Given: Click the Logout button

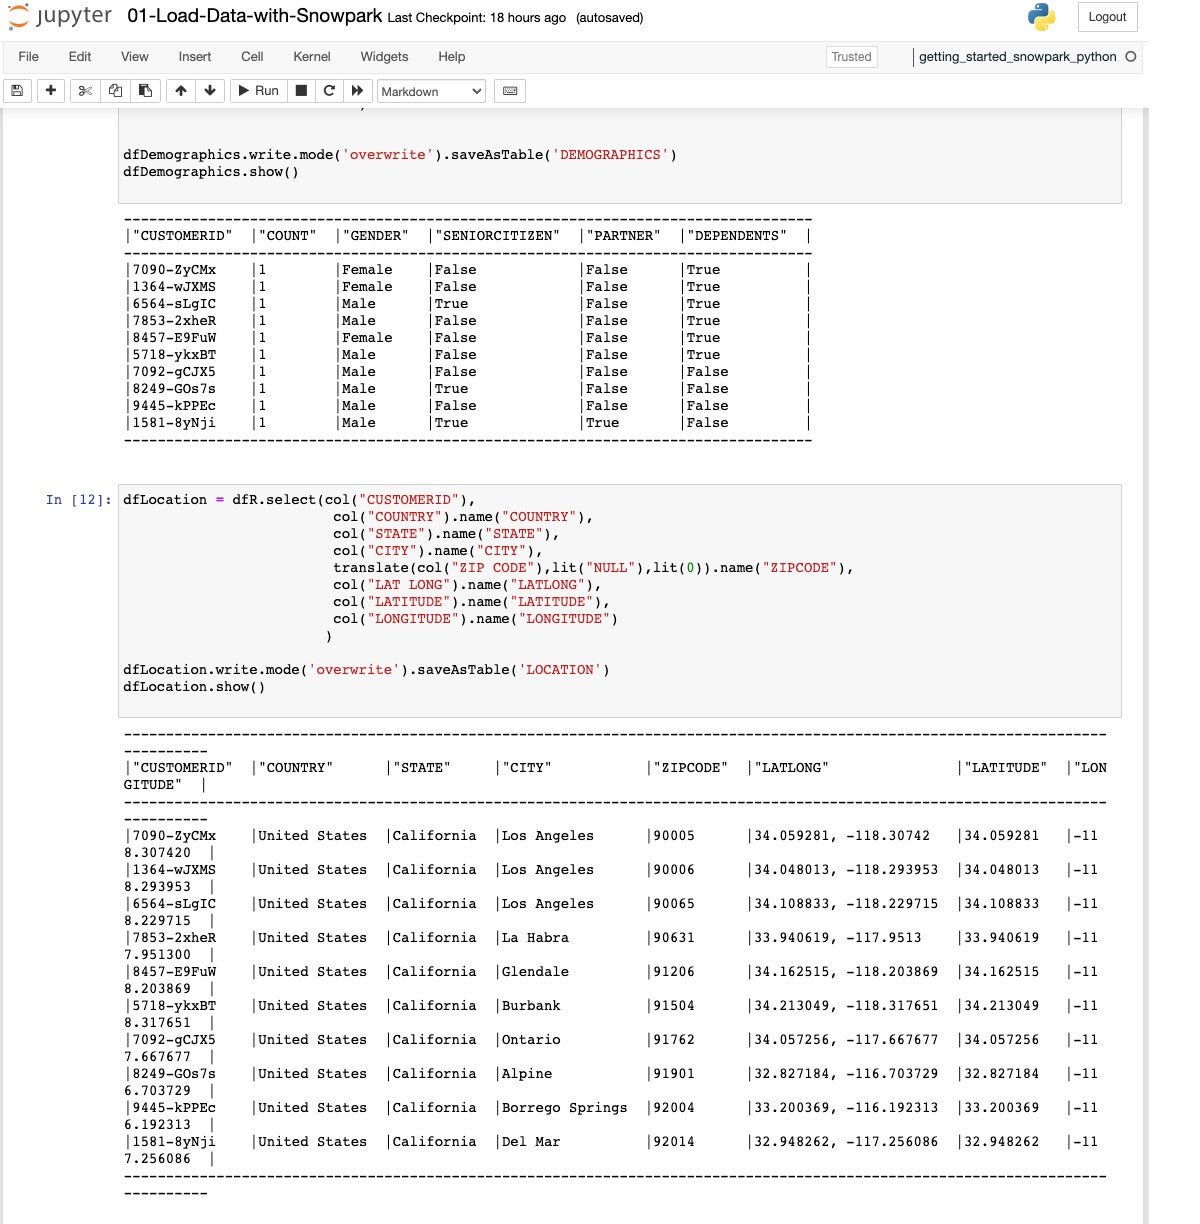Looking at the screenshot, I should pyautogui.click(x=1107, y=17).
